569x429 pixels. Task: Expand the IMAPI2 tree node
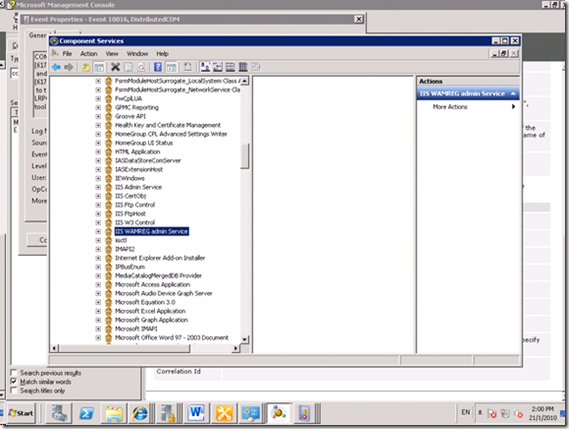point(98,249)
